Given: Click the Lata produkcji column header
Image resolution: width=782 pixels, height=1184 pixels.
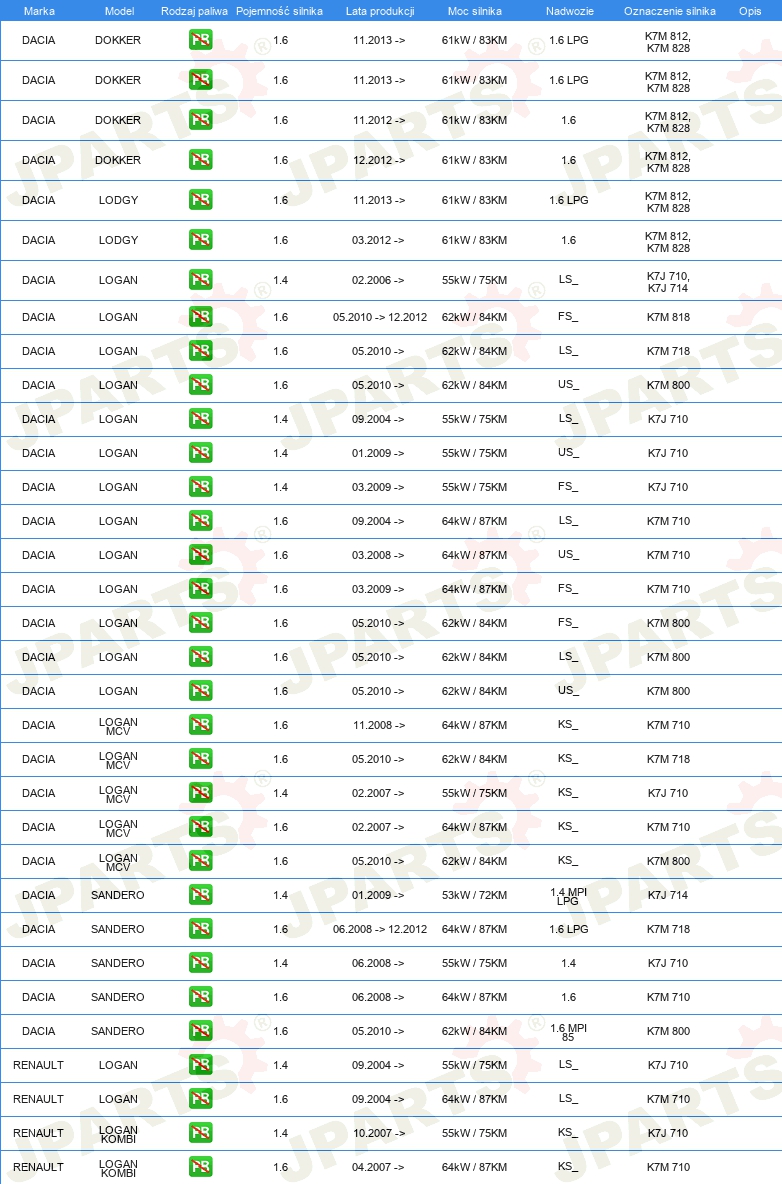Looking at the screenshot, I should point(380,11).
